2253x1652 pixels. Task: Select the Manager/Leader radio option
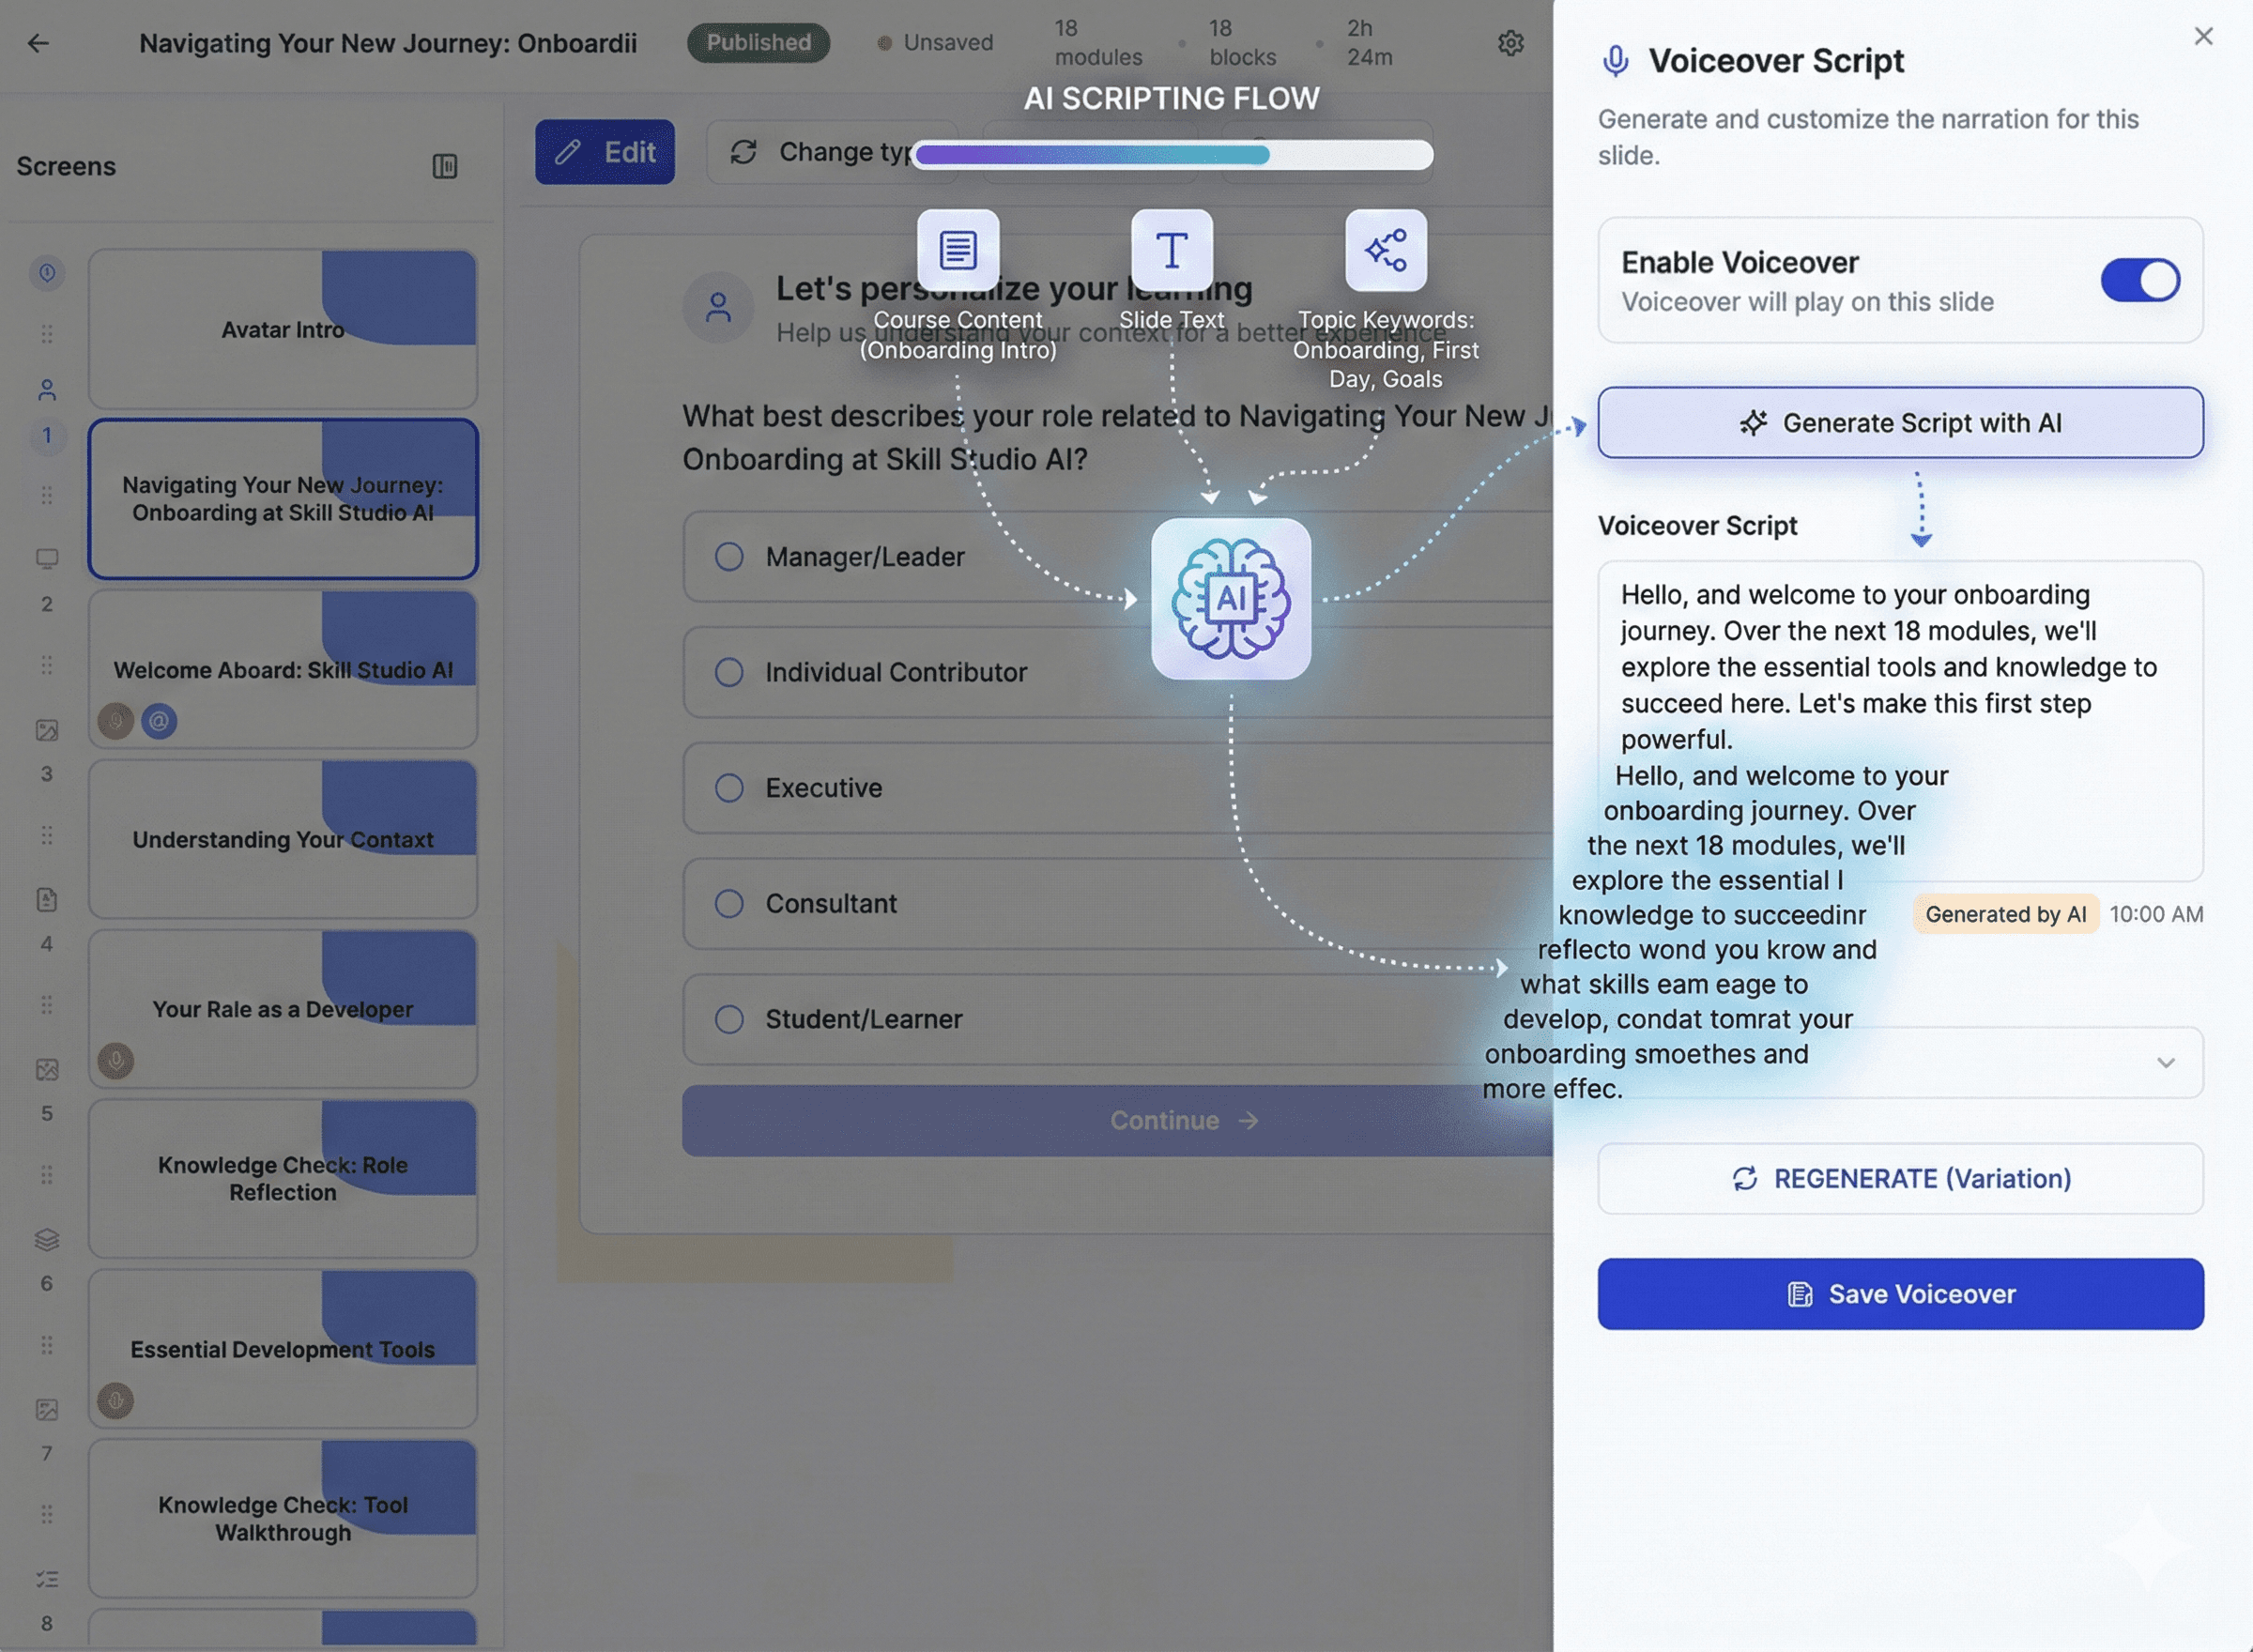tap(729, 557)
